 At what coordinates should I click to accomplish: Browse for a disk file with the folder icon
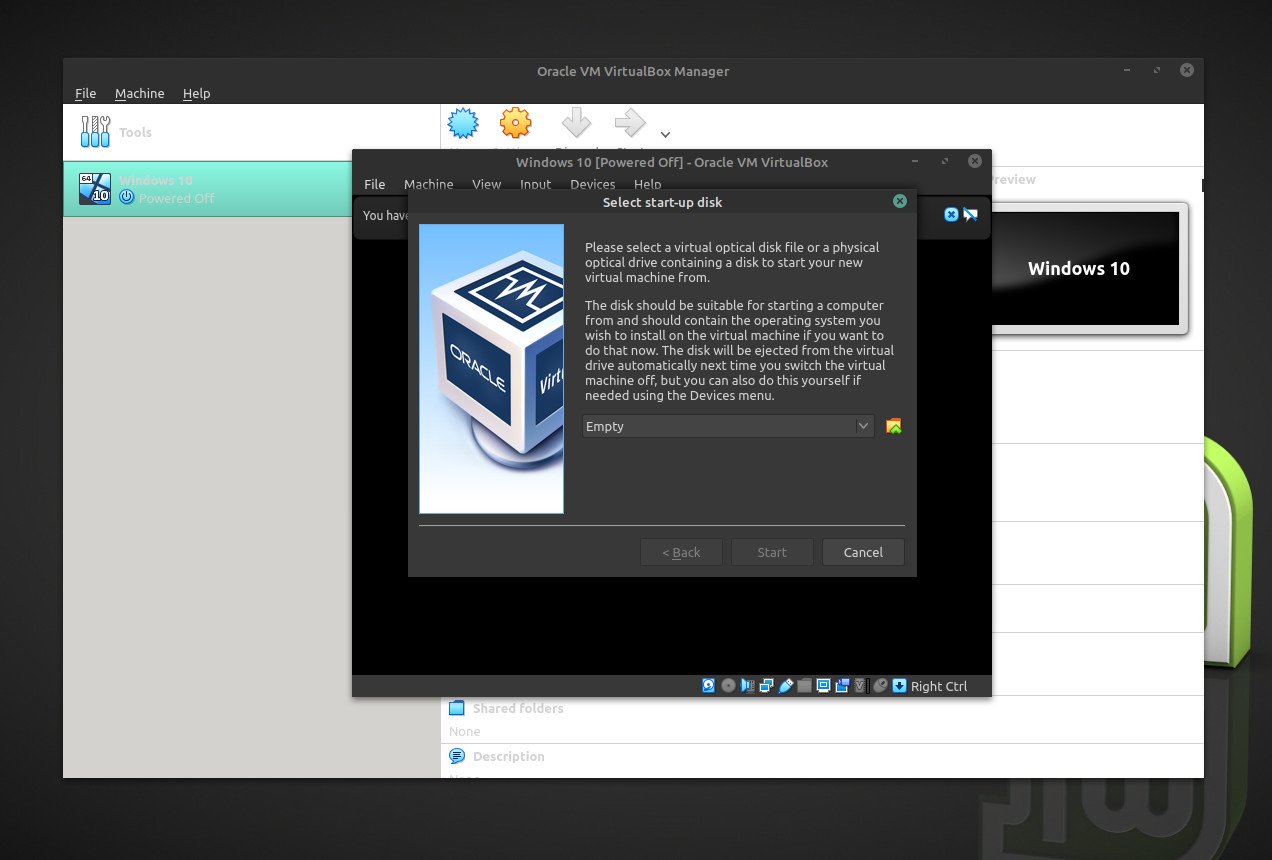894,427
